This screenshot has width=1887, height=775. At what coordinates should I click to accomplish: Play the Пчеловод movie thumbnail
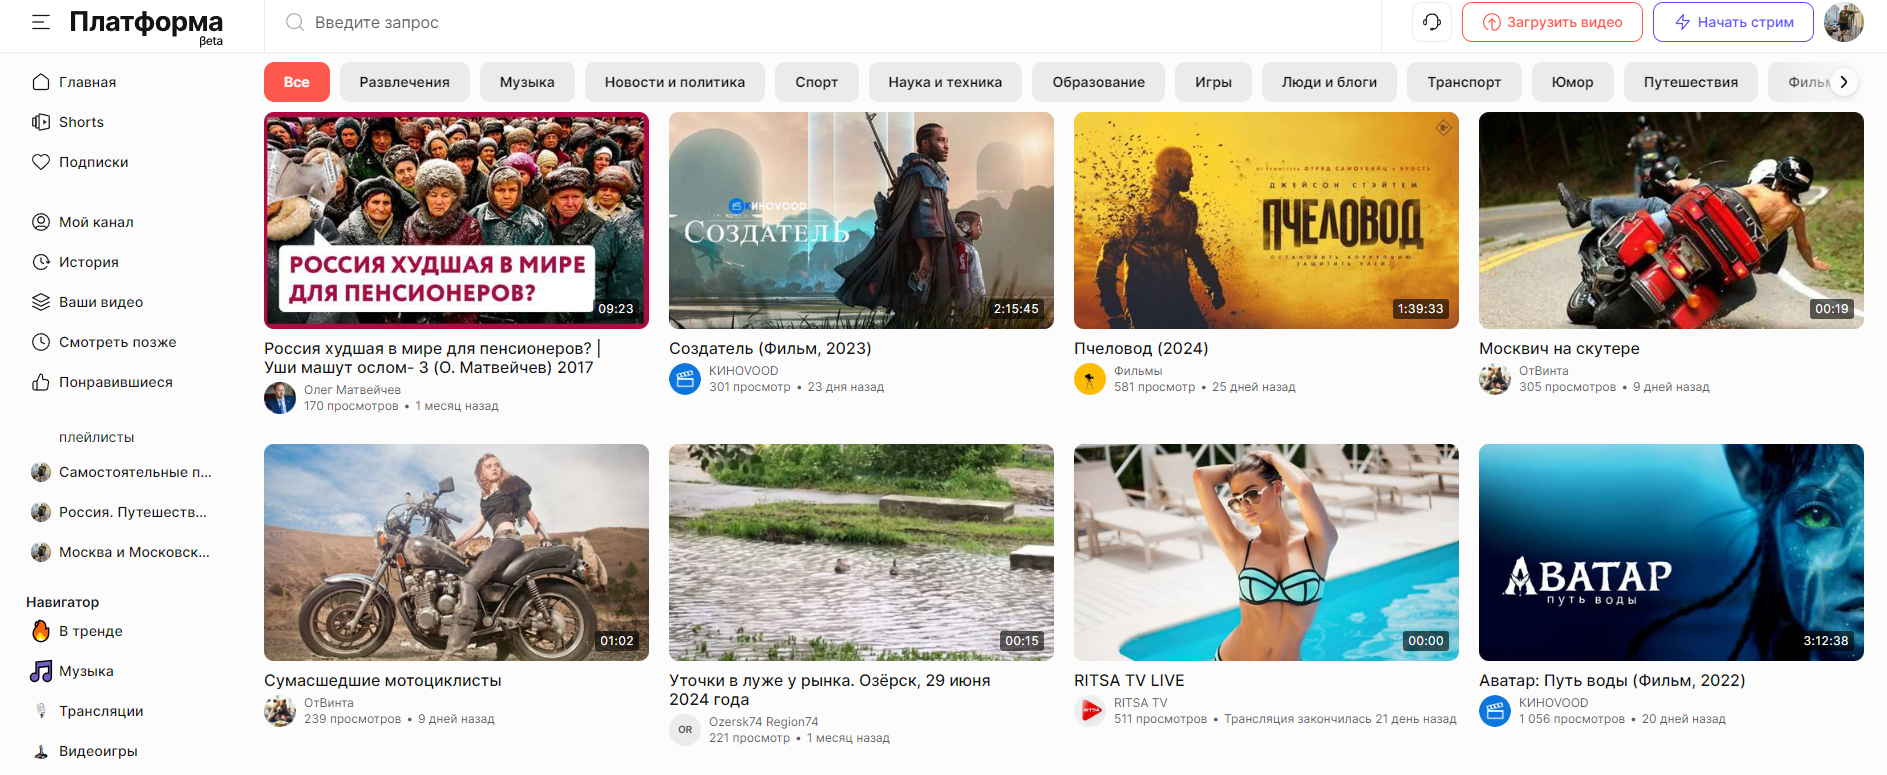(1266, 220)
